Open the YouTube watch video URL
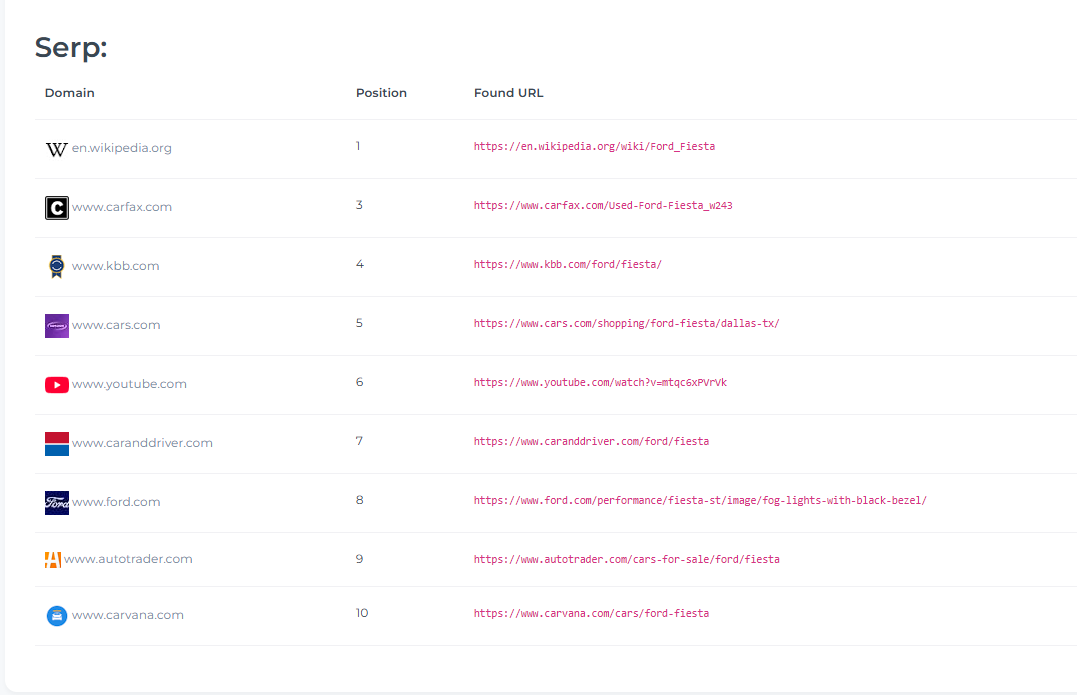Viewport: 1077px width, 695px height. point(600,382)
